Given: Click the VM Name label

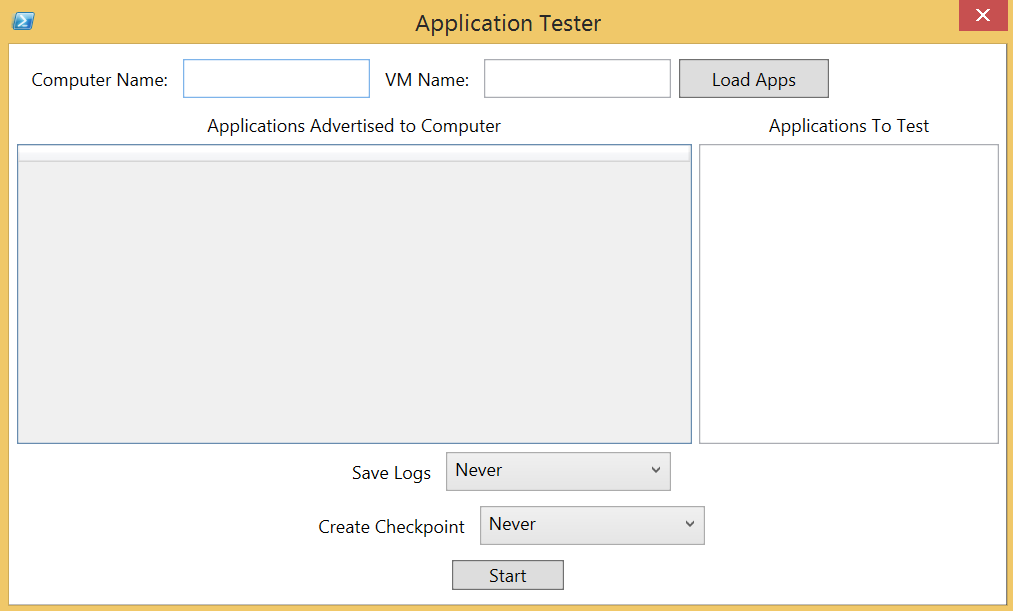Looking at the screenshot, I should click(x=427, y=80).
